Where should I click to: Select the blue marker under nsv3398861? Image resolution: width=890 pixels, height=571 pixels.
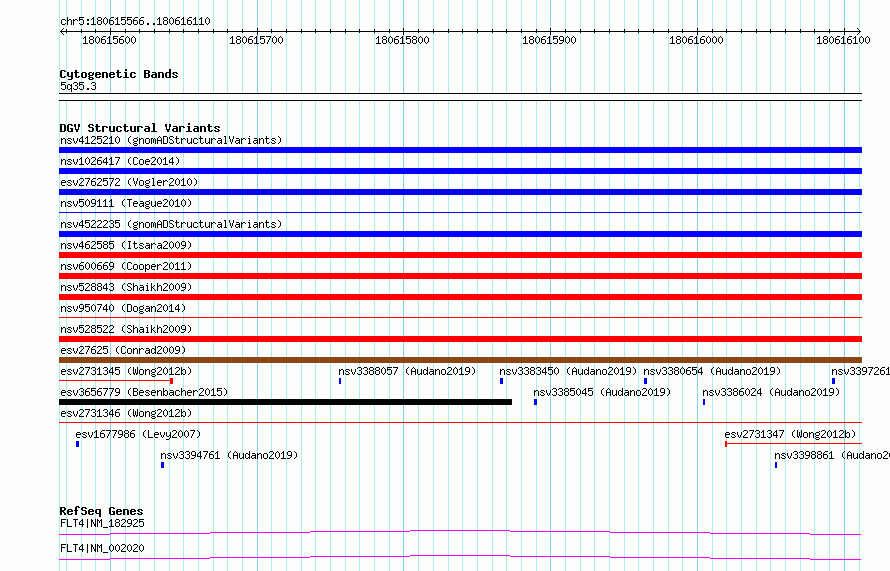(776, 465)
